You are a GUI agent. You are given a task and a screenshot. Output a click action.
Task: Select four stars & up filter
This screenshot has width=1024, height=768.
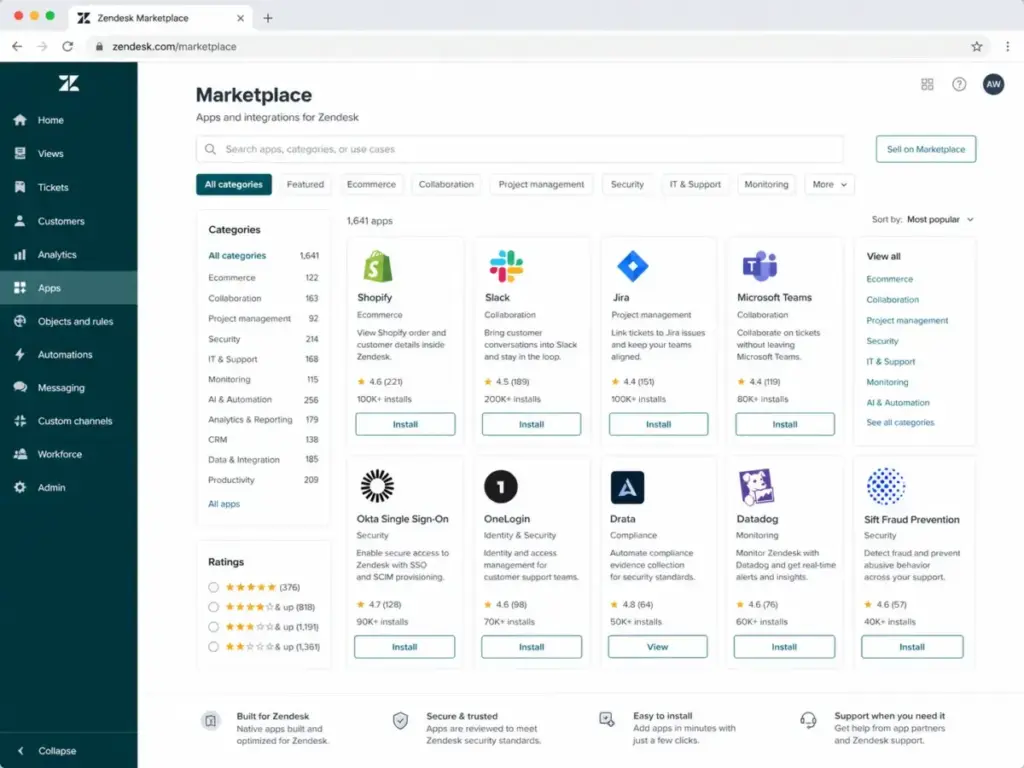214,607
